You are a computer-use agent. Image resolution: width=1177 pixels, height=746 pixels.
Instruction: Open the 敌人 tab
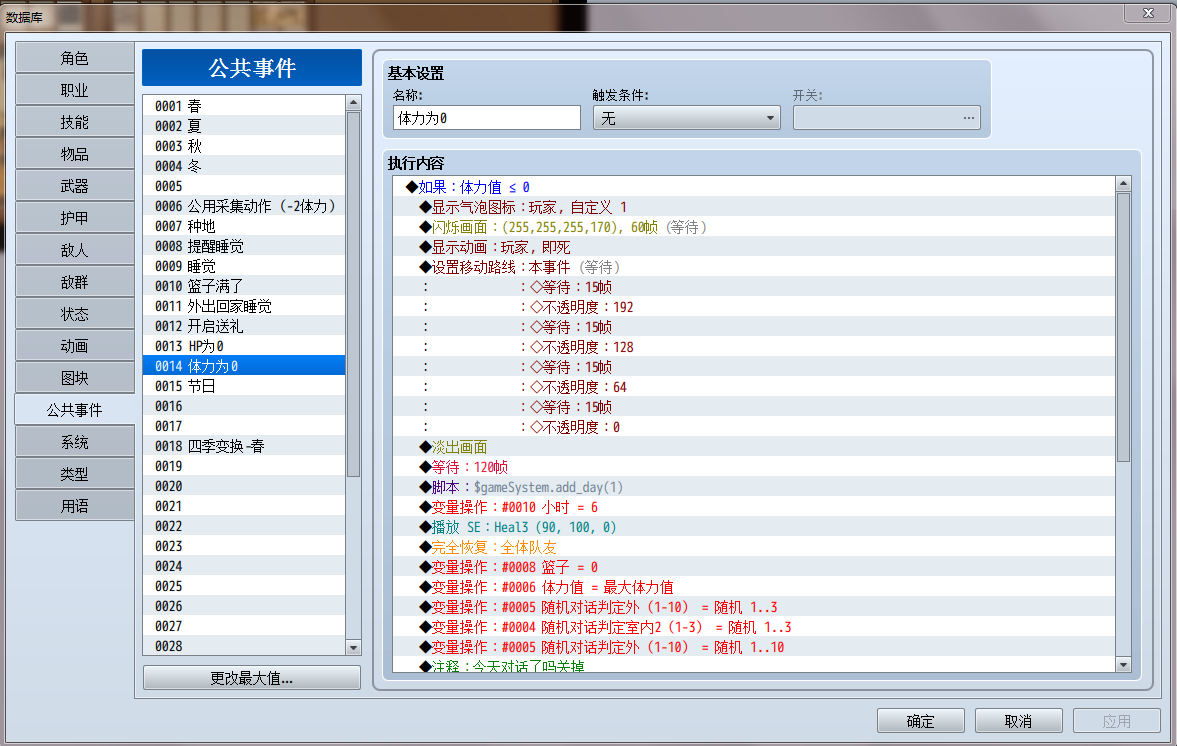point(74,250)
